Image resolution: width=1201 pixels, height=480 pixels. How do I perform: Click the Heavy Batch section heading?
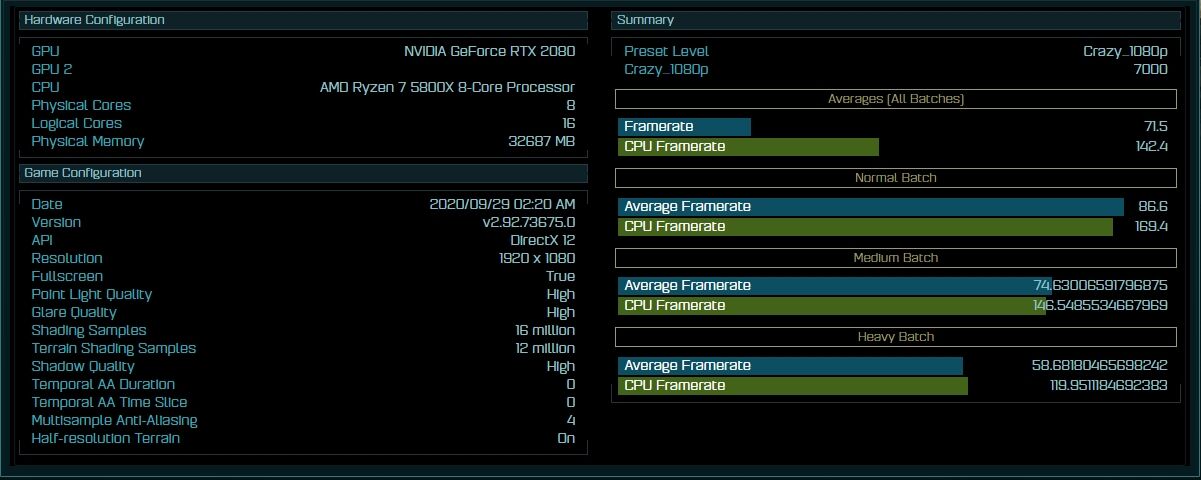coord(895,337)
